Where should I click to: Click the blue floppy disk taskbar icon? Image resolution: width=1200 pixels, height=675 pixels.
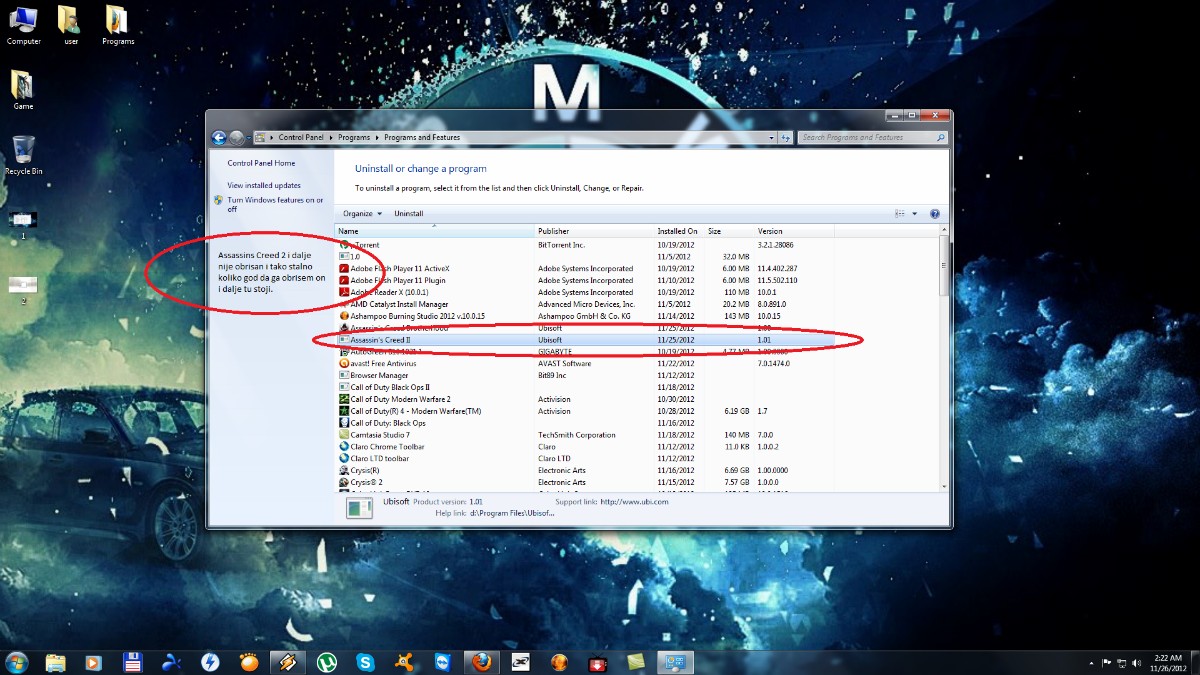click(x=131, y=662)
